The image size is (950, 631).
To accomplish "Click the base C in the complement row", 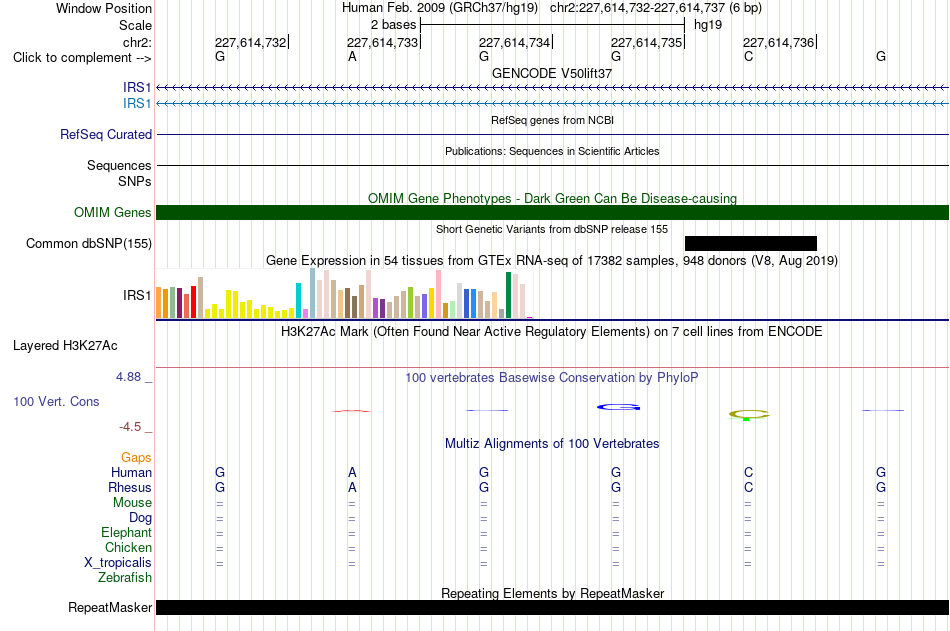I will pos(749,57).
